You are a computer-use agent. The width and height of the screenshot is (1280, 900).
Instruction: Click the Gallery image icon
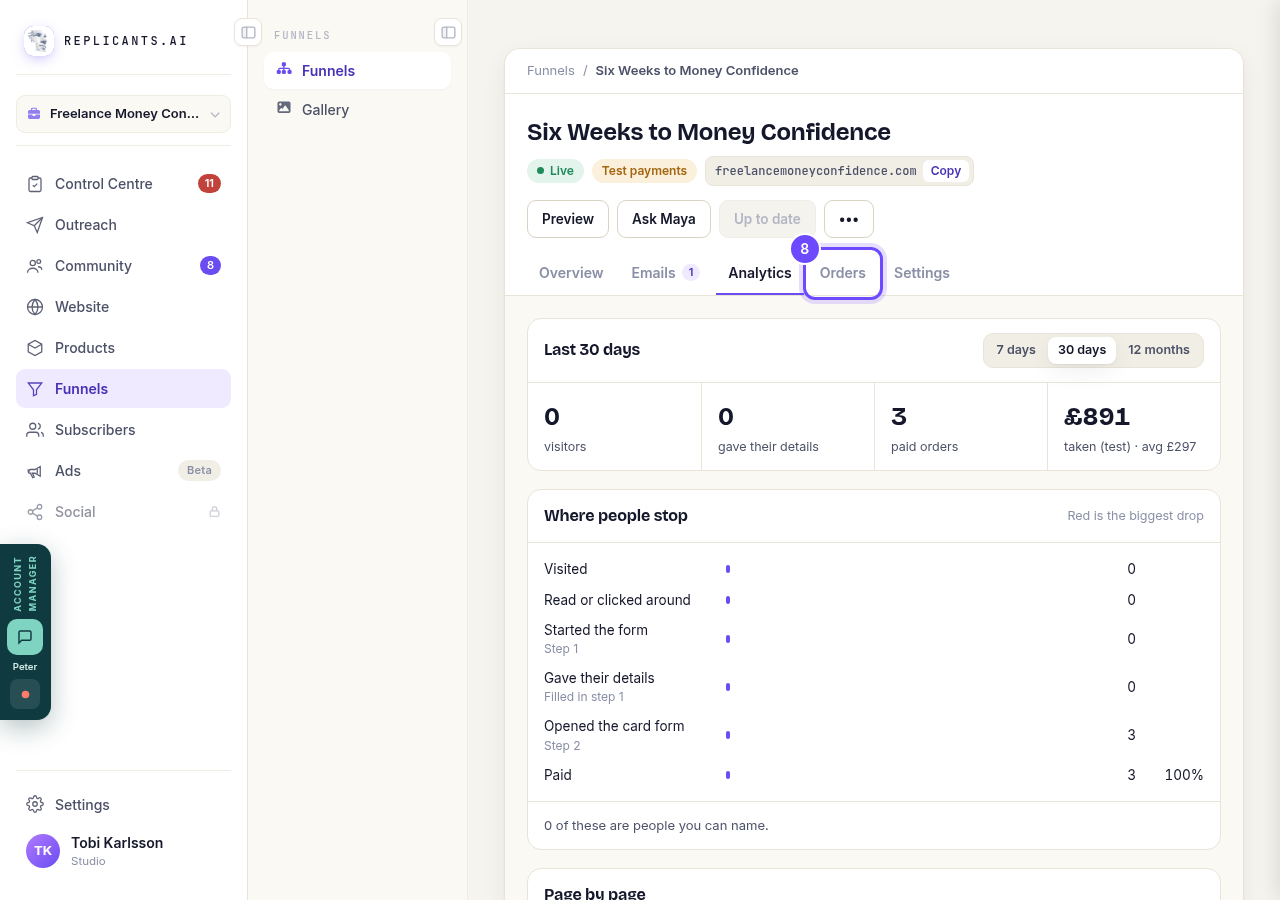[x=284, y=108]
